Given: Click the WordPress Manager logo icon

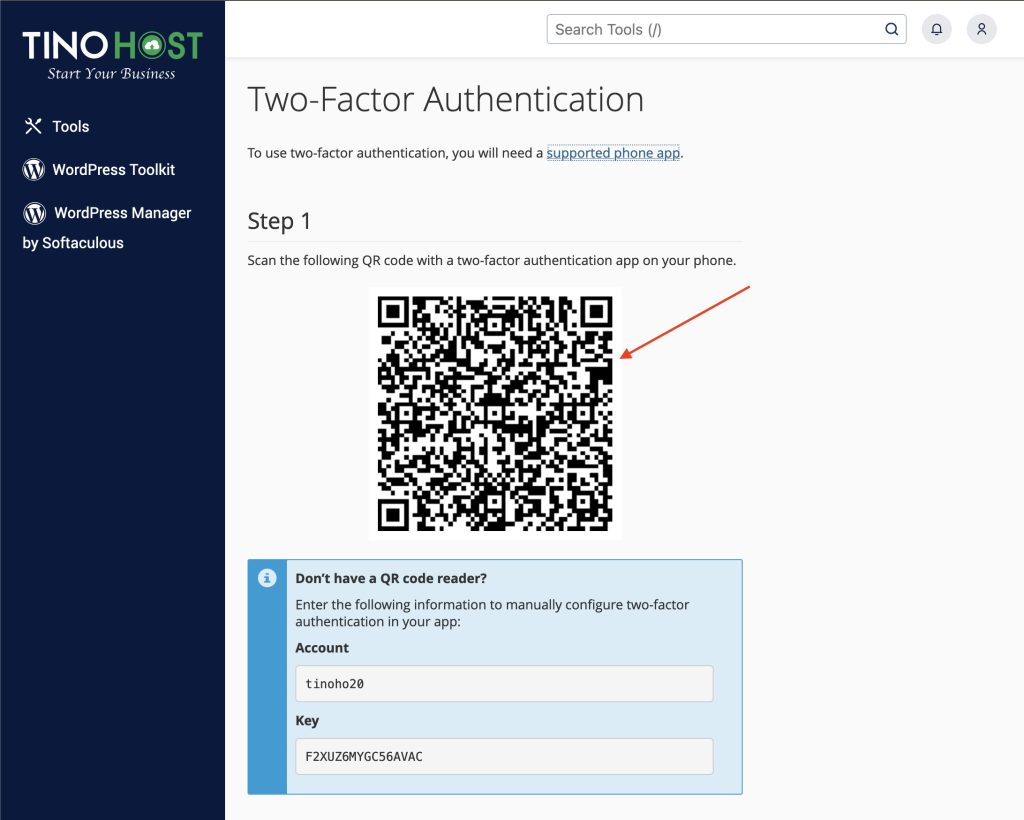Looking at the screenshot, I should (x=35, y=213).
